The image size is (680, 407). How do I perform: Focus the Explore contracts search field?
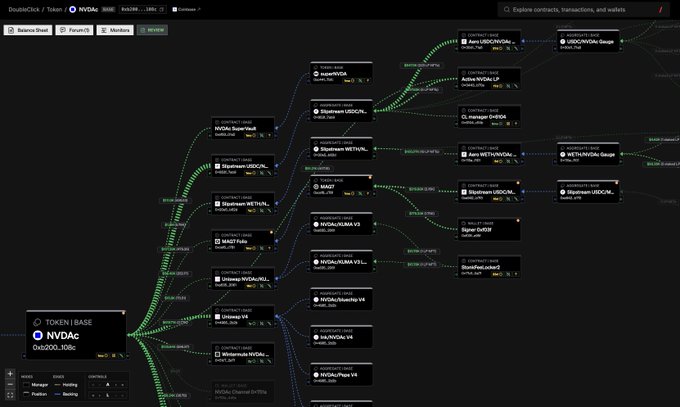[583, 10]
